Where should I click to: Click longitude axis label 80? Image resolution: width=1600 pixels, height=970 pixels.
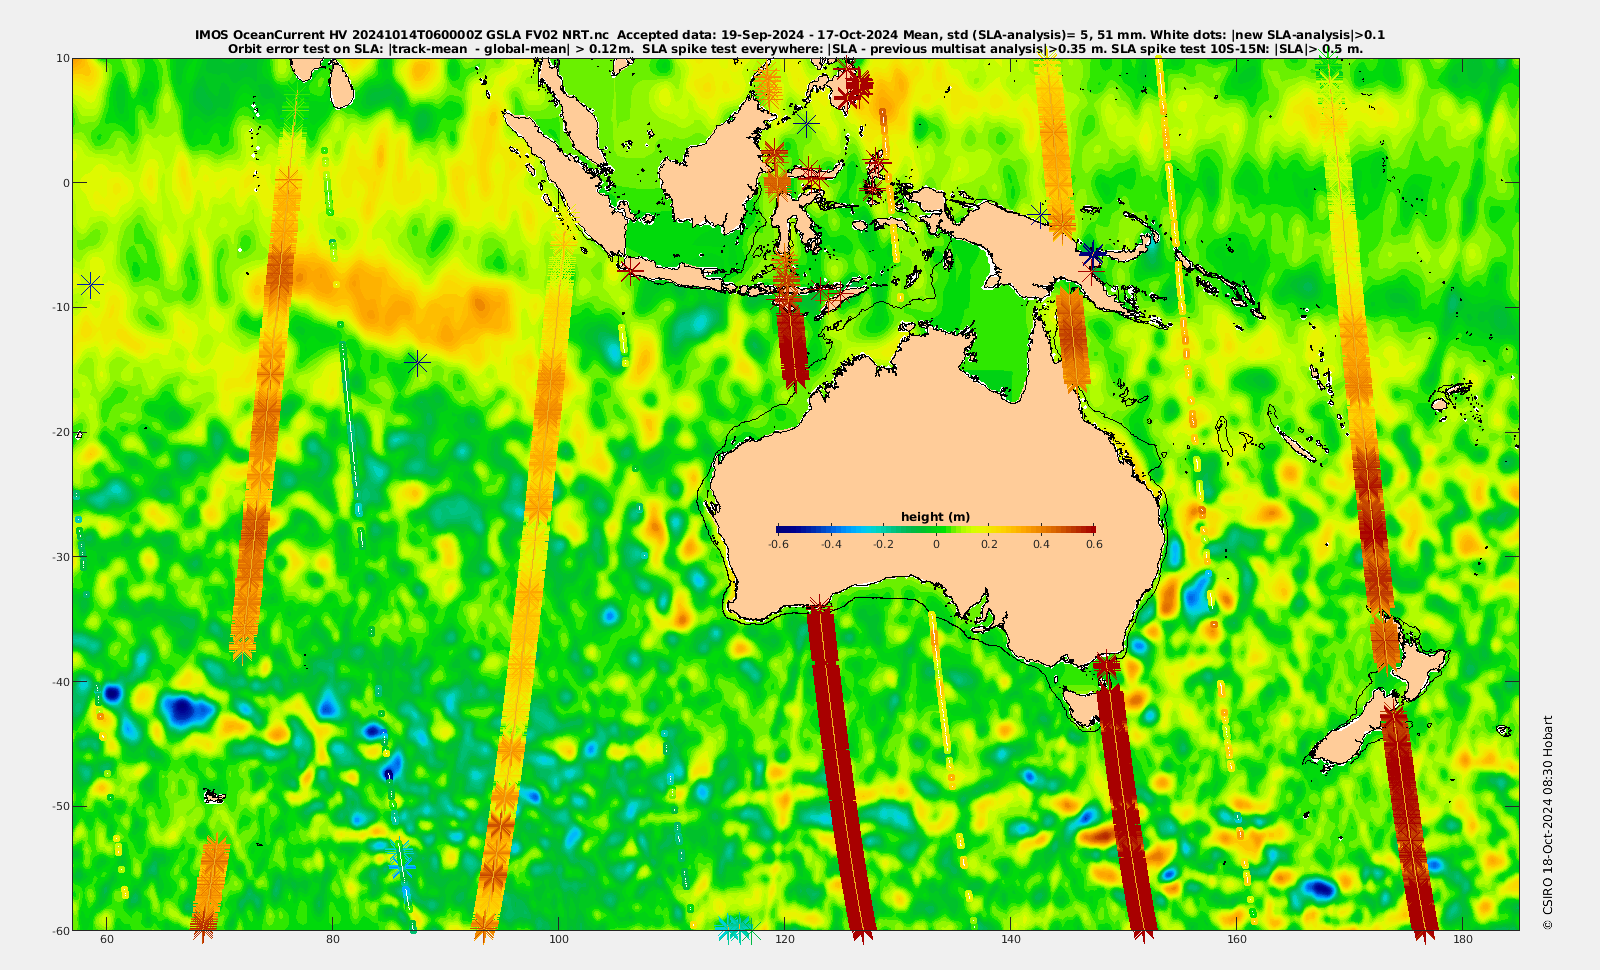pyautogui.click(x=333, y=939)
